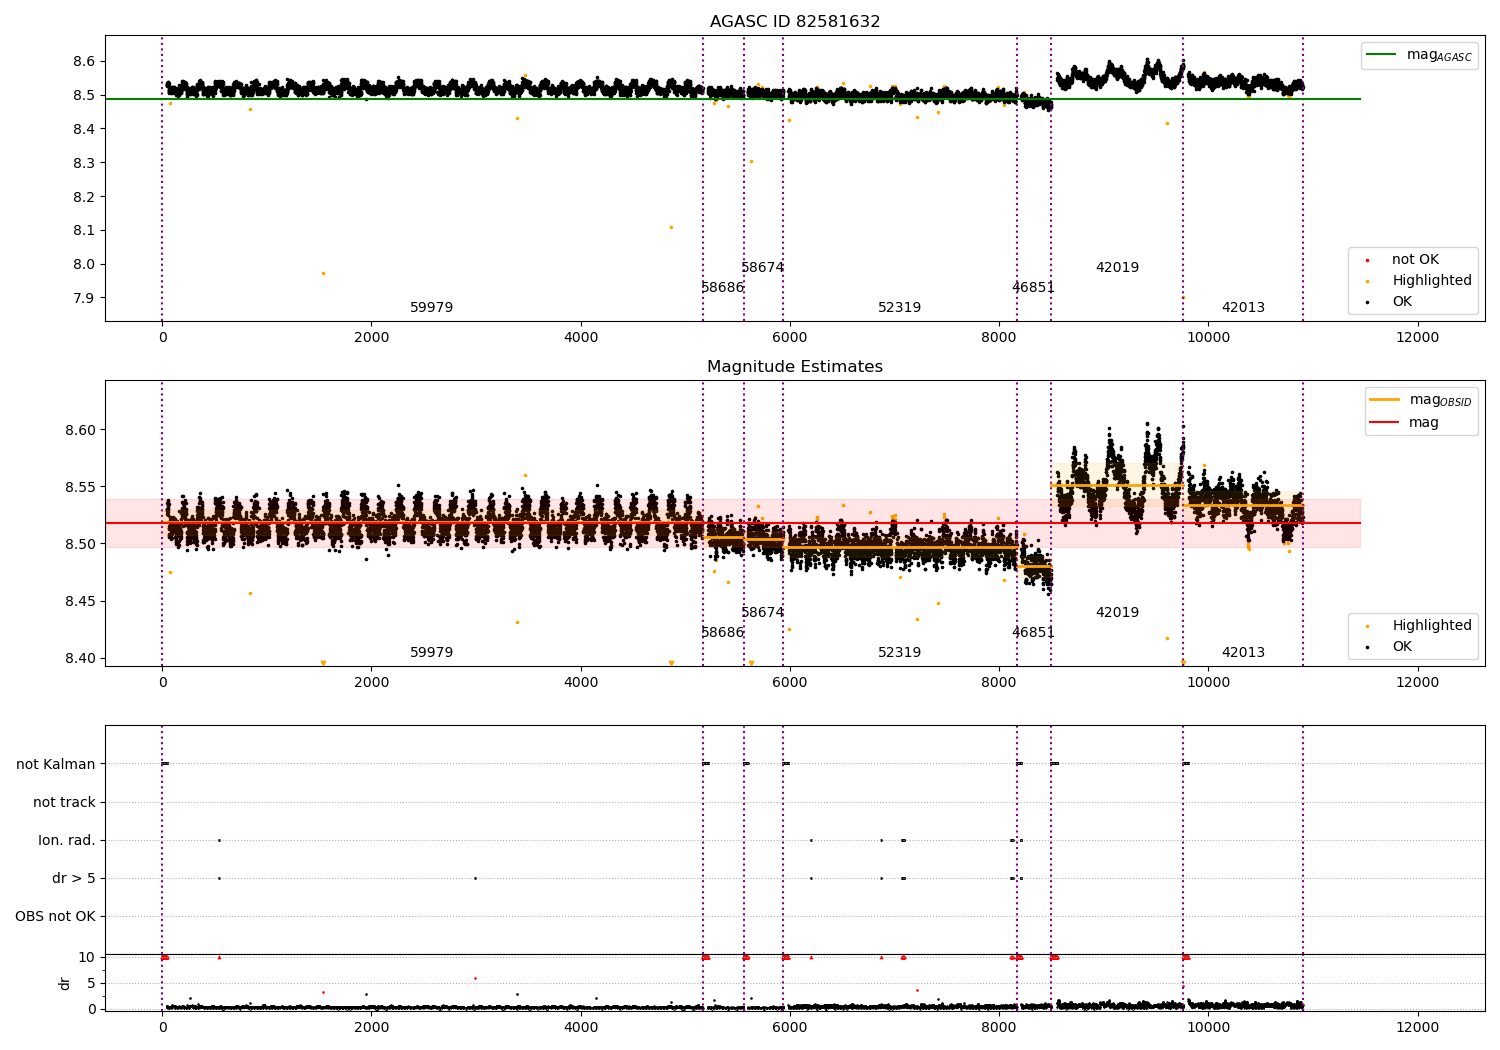Click obsid label 59979 in Magnitude Estimates plot
Screen dimensions: 1500x1050
(x=432, y=653)
